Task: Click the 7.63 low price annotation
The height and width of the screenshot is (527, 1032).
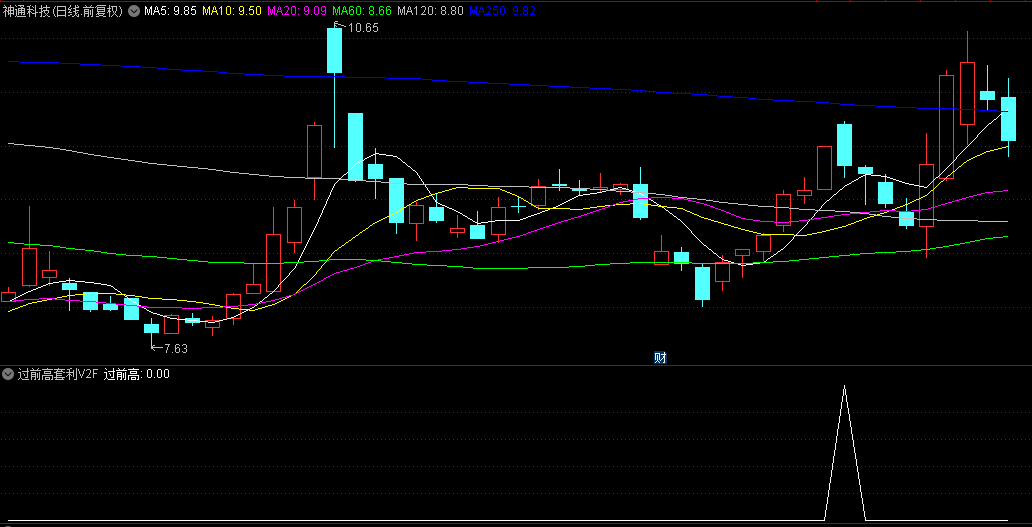Action: (176, 349)
